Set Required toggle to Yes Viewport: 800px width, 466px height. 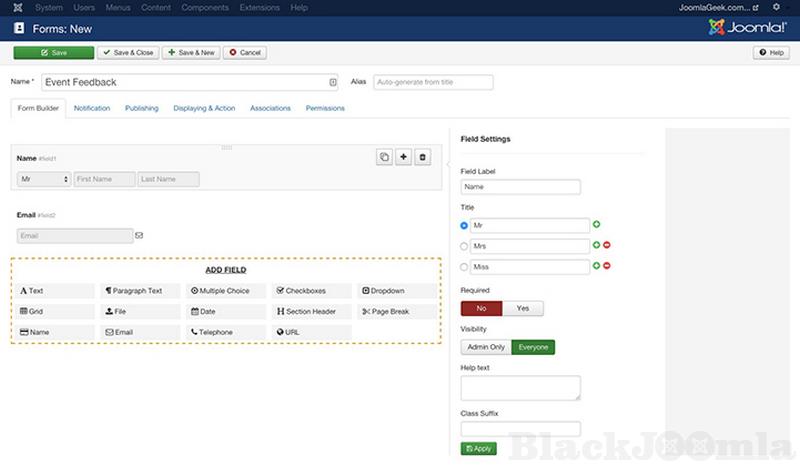click(523, 308)
